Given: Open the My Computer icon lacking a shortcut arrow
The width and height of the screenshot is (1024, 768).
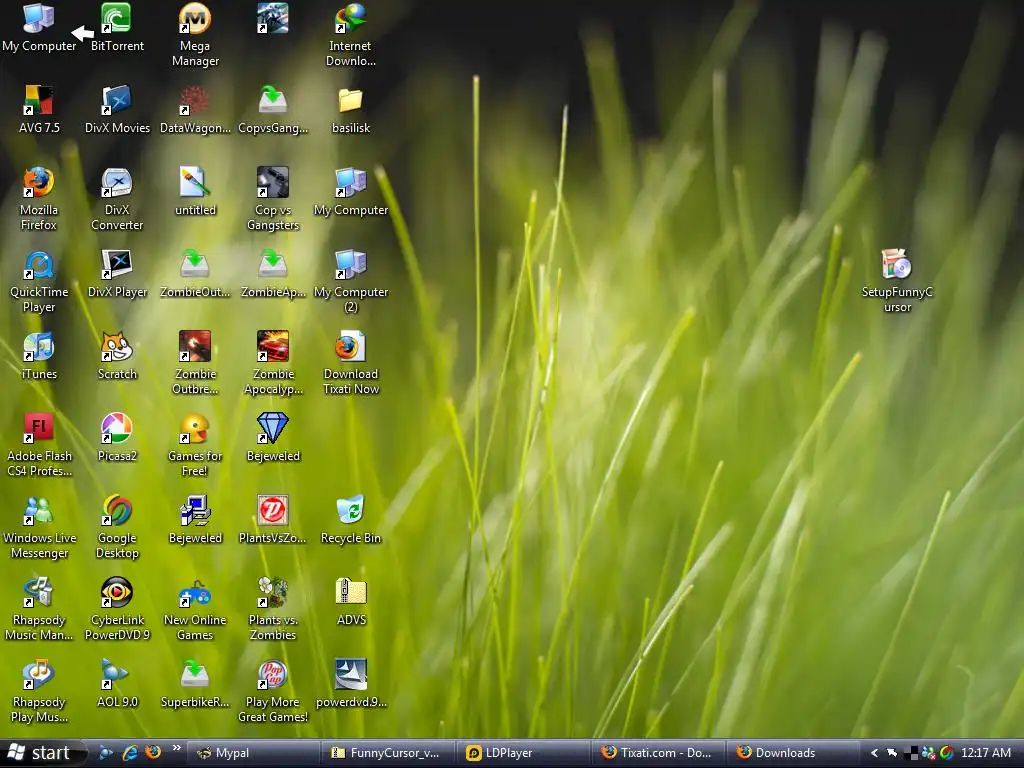Looking at the screenshot, I should (39, 27).
